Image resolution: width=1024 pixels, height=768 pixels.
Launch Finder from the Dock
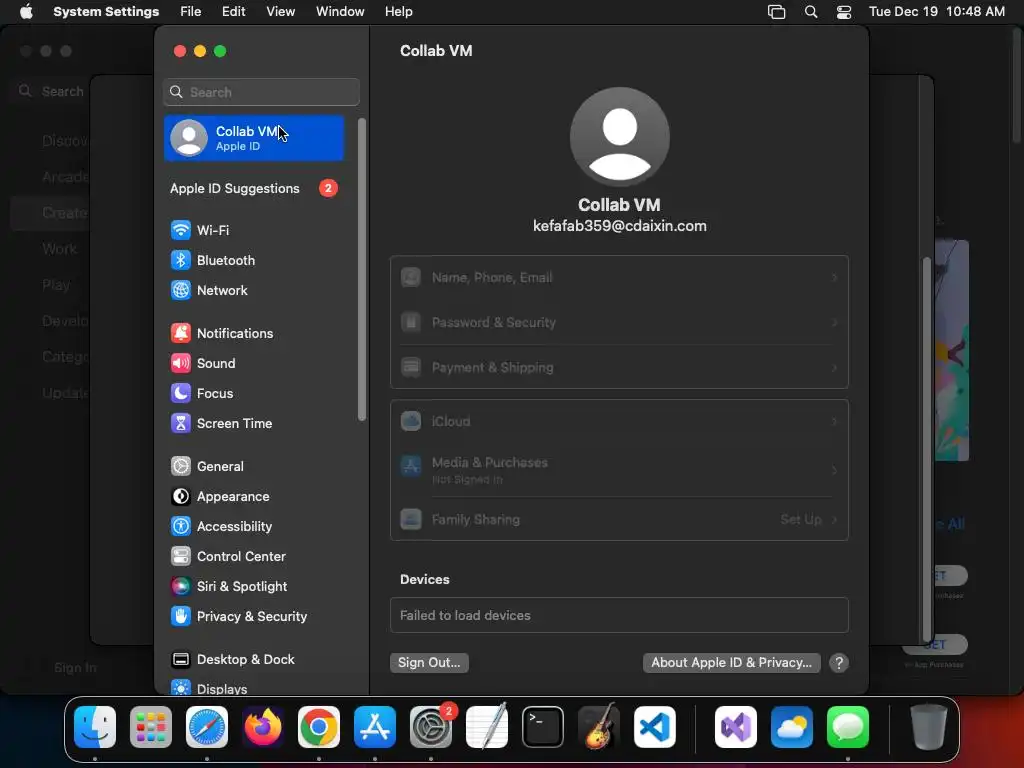pos(95,727)
